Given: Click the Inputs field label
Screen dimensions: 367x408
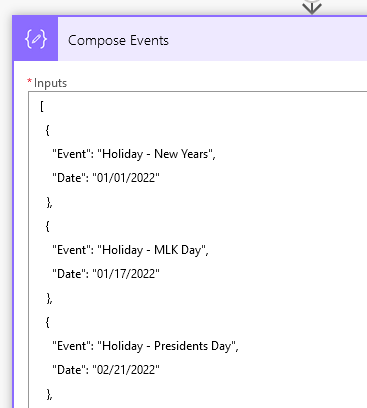Looking at the screenshot, I should (x=50, y=83).
